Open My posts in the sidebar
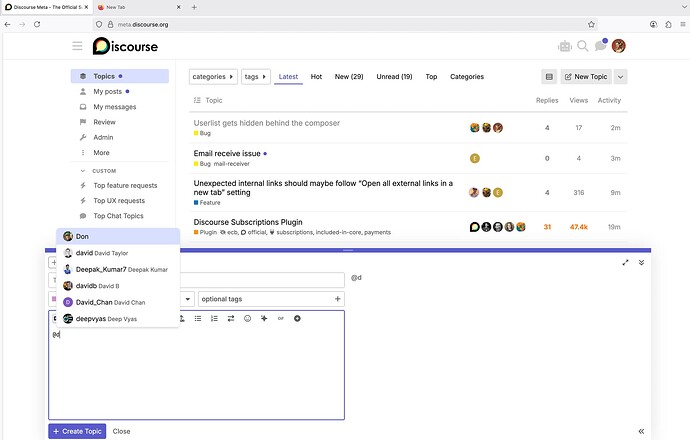The height and width of the screenshot is (440, 690). (x=120, y=92)
